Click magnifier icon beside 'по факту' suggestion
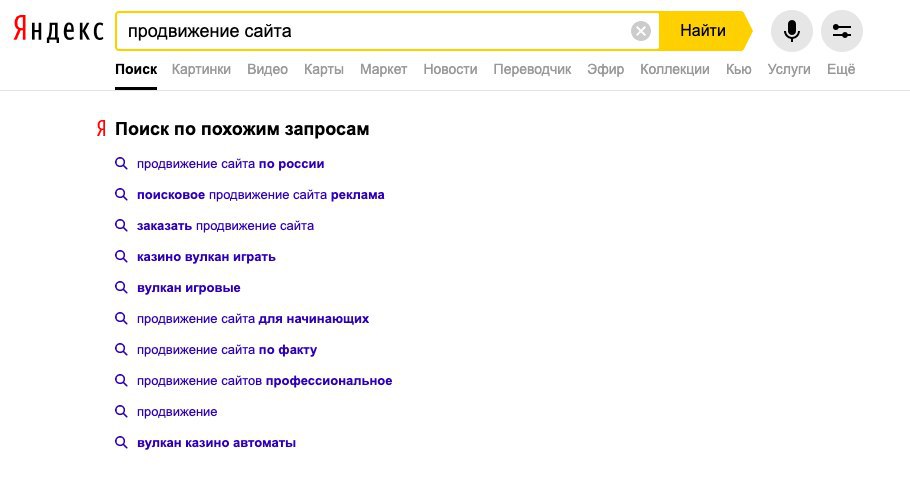The width and height of the screenshot is (910, 491). tap(121, 349)
